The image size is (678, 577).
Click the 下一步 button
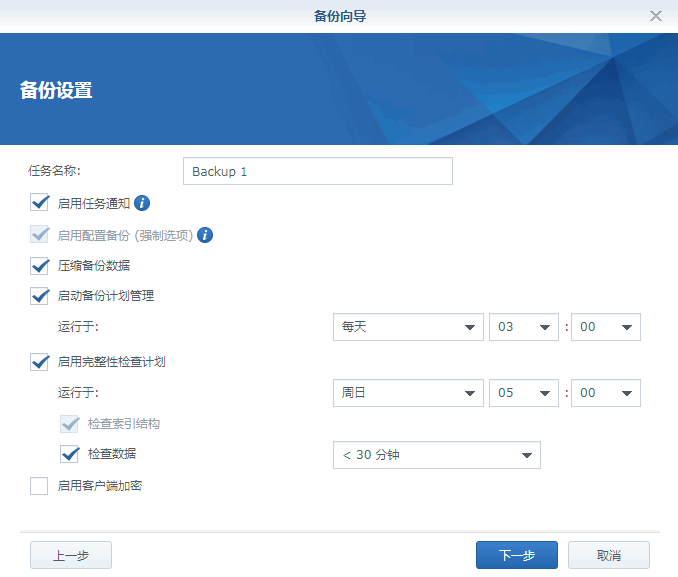[x=517, y=555]
